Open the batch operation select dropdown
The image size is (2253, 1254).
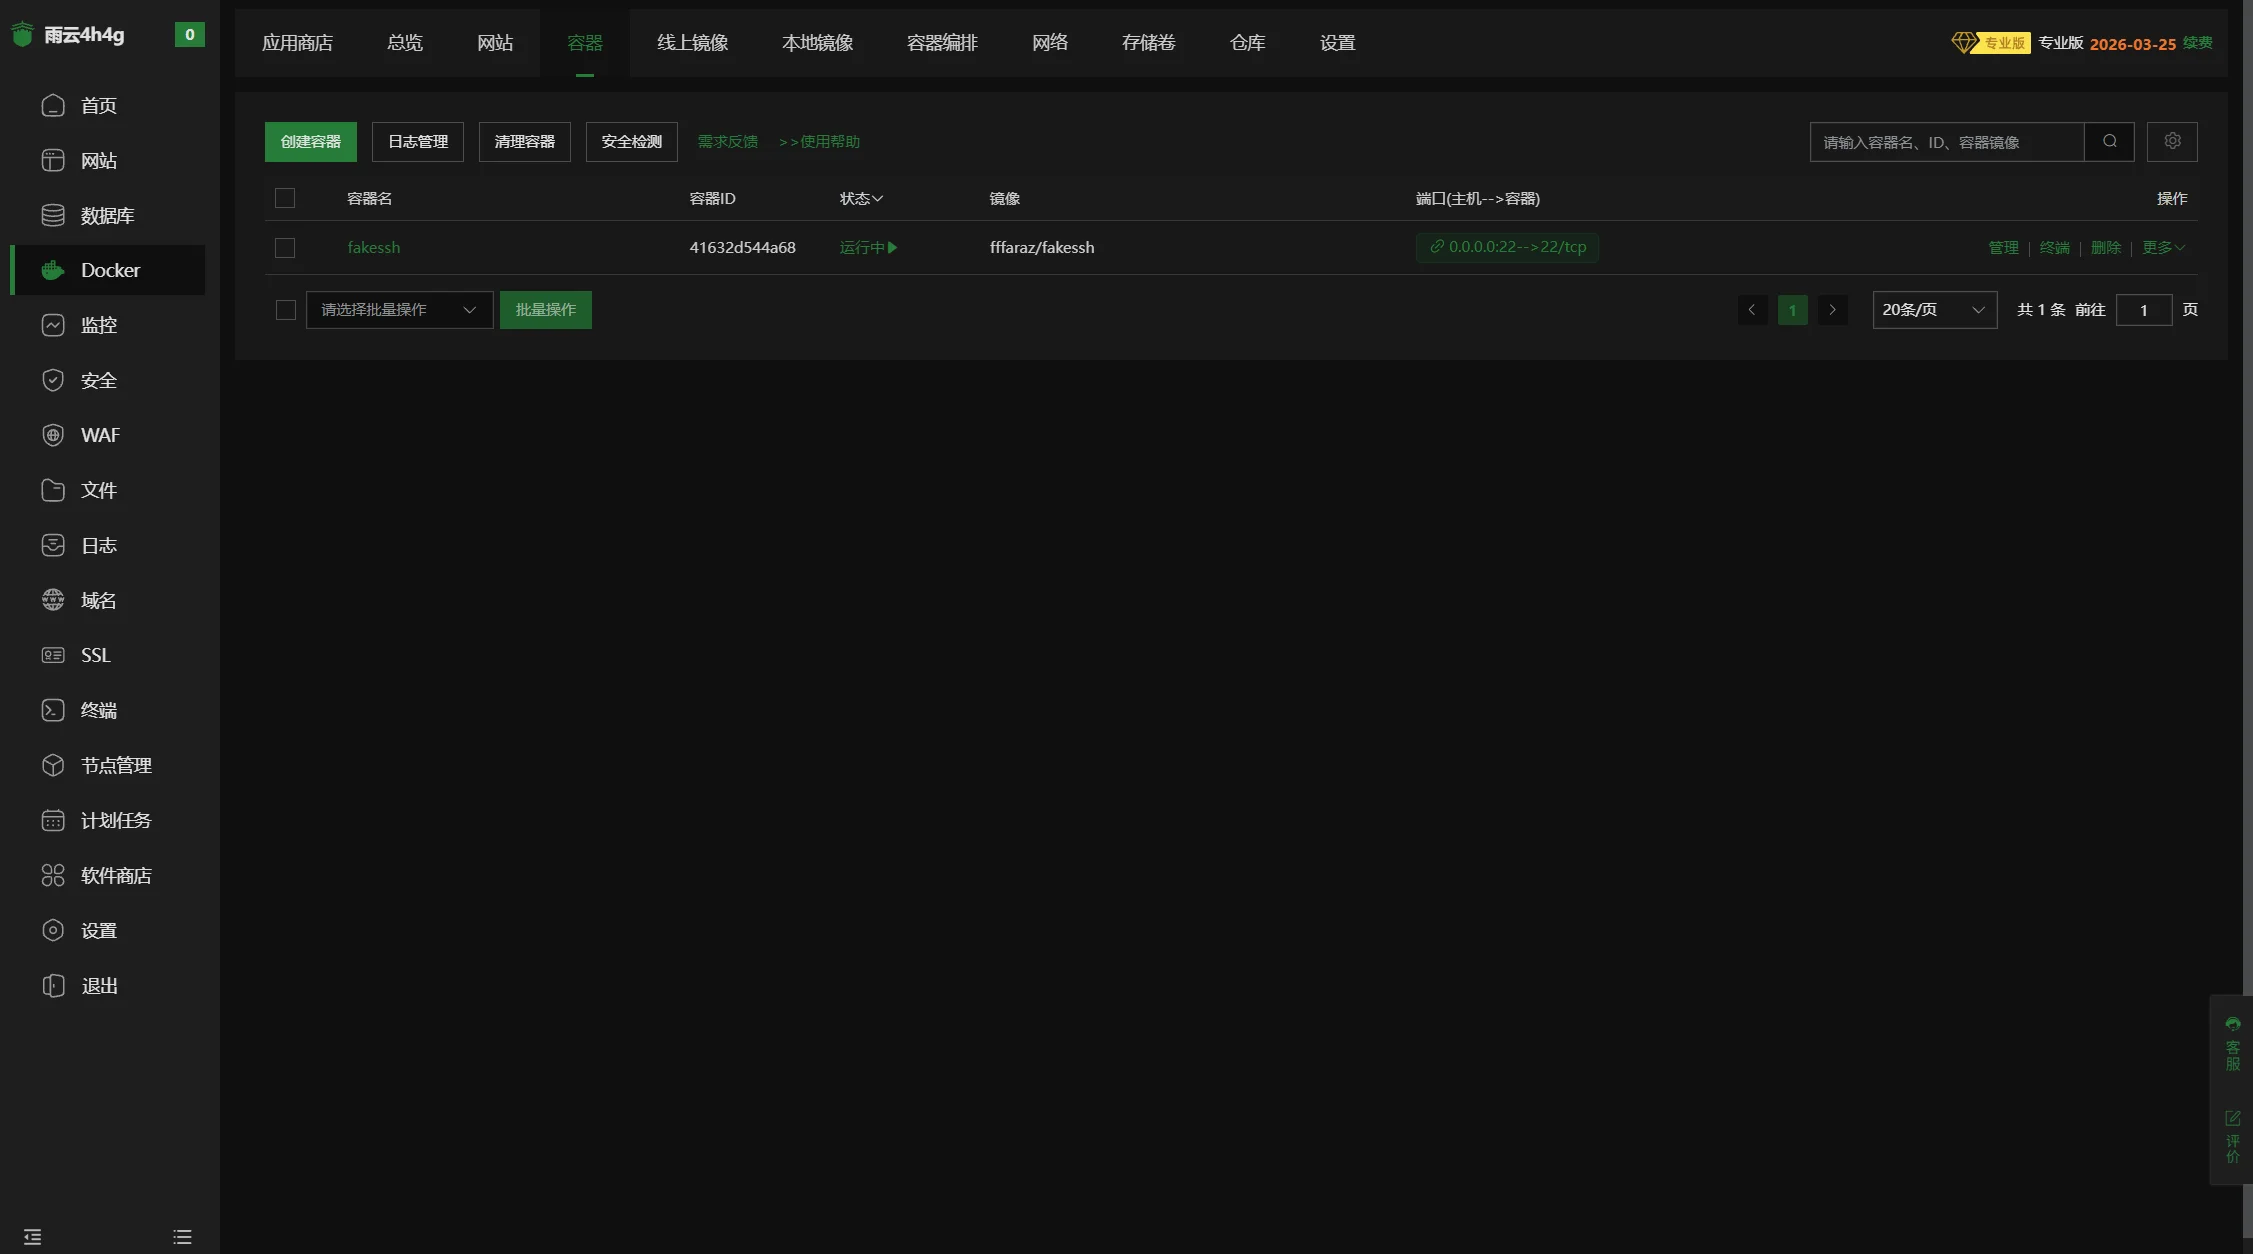click(x=398, y=310)
